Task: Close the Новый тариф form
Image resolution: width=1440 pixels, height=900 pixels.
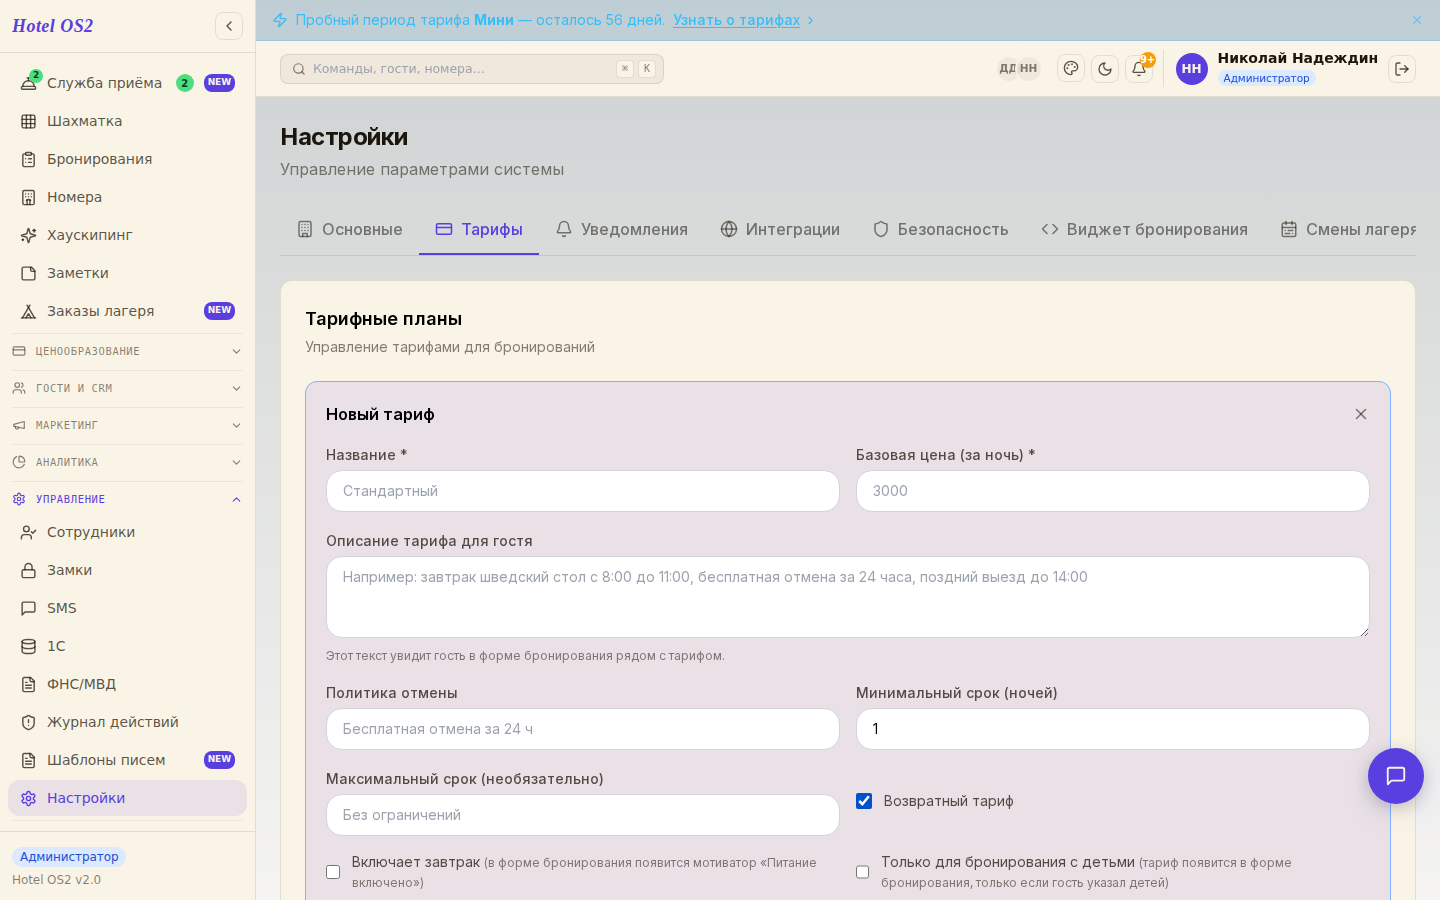Action: [1361, 414]
